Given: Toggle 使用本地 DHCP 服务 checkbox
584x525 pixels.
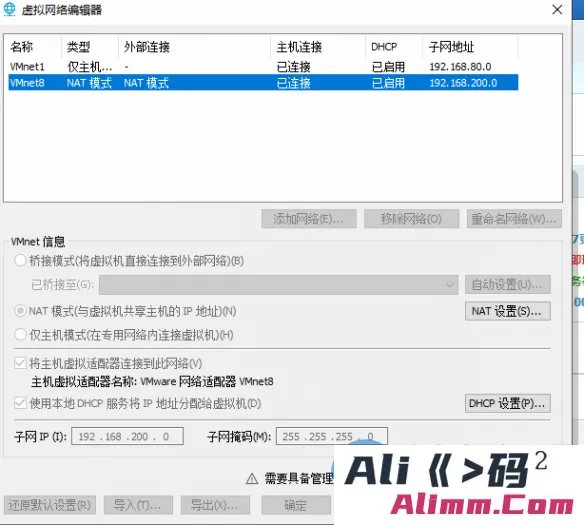Looking at the screenshot, I should point(20,403).
